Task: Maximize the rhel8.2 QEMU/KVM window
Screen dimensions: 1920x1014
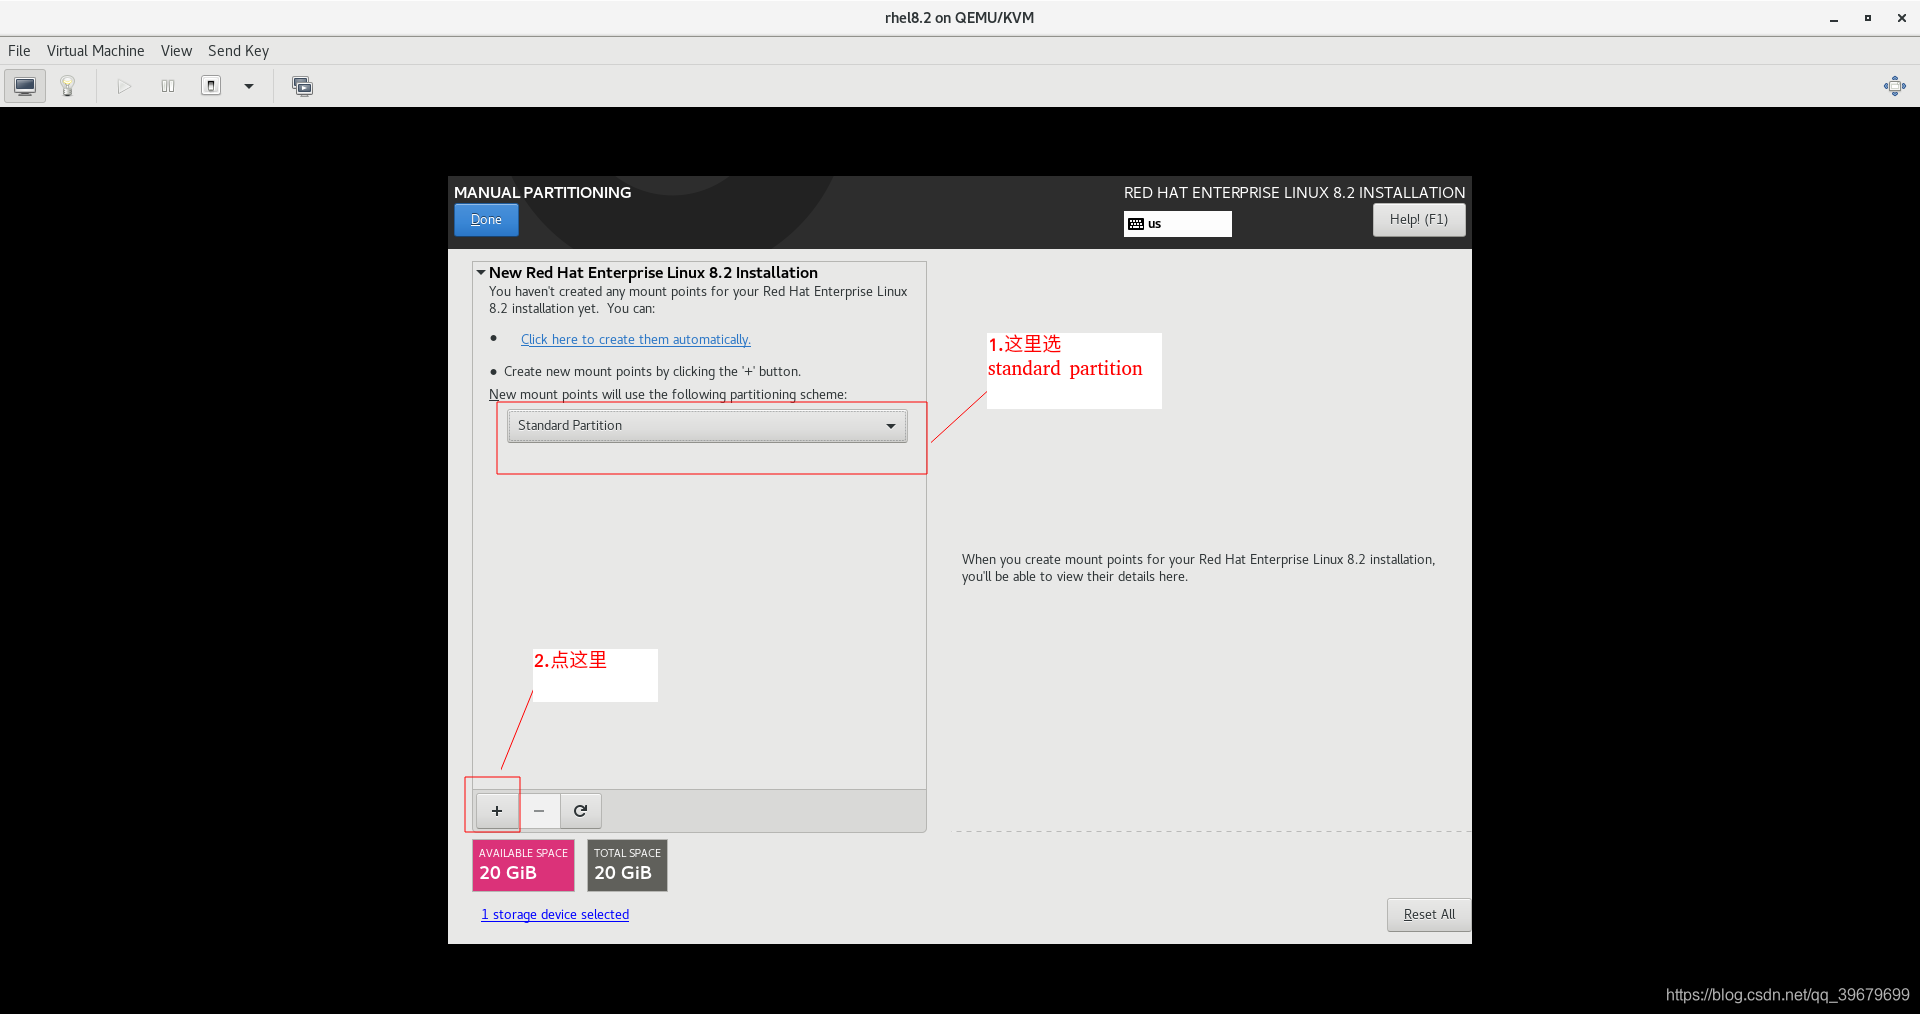Action: [1867, 18]
